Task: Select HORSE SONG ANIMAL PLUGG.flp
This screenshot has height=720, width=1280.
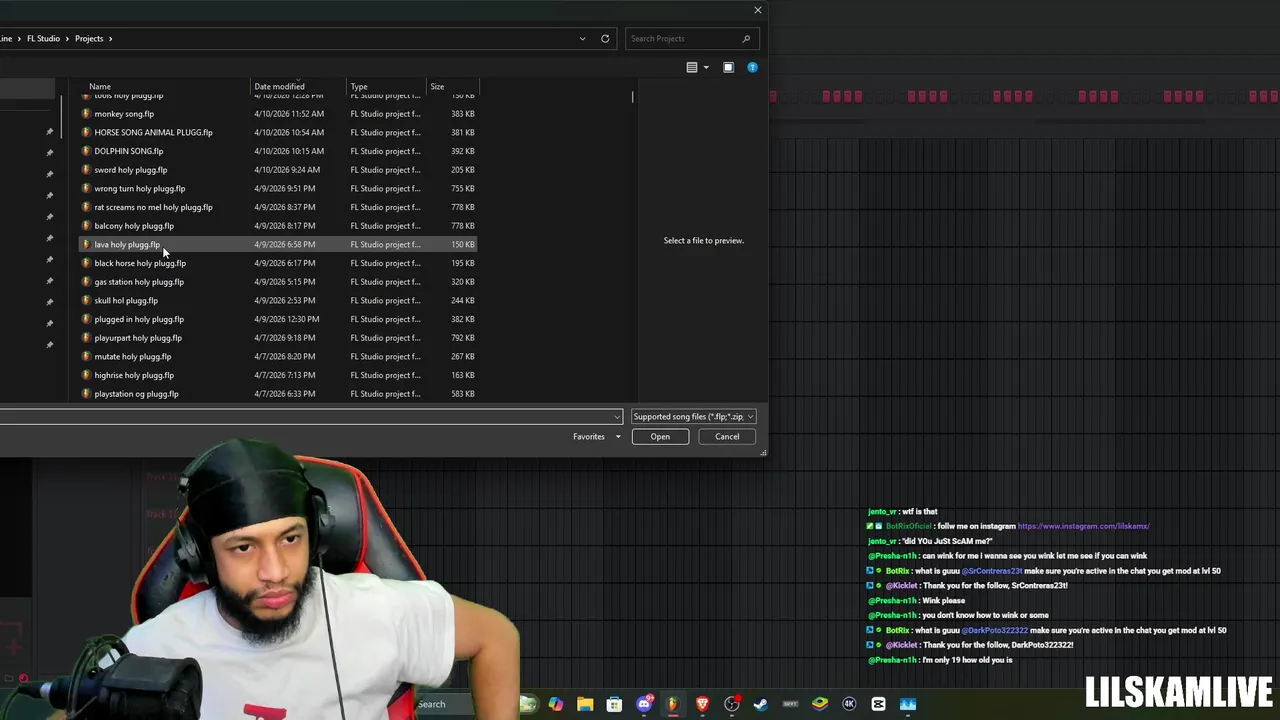Action: click(x=278, y=133)
